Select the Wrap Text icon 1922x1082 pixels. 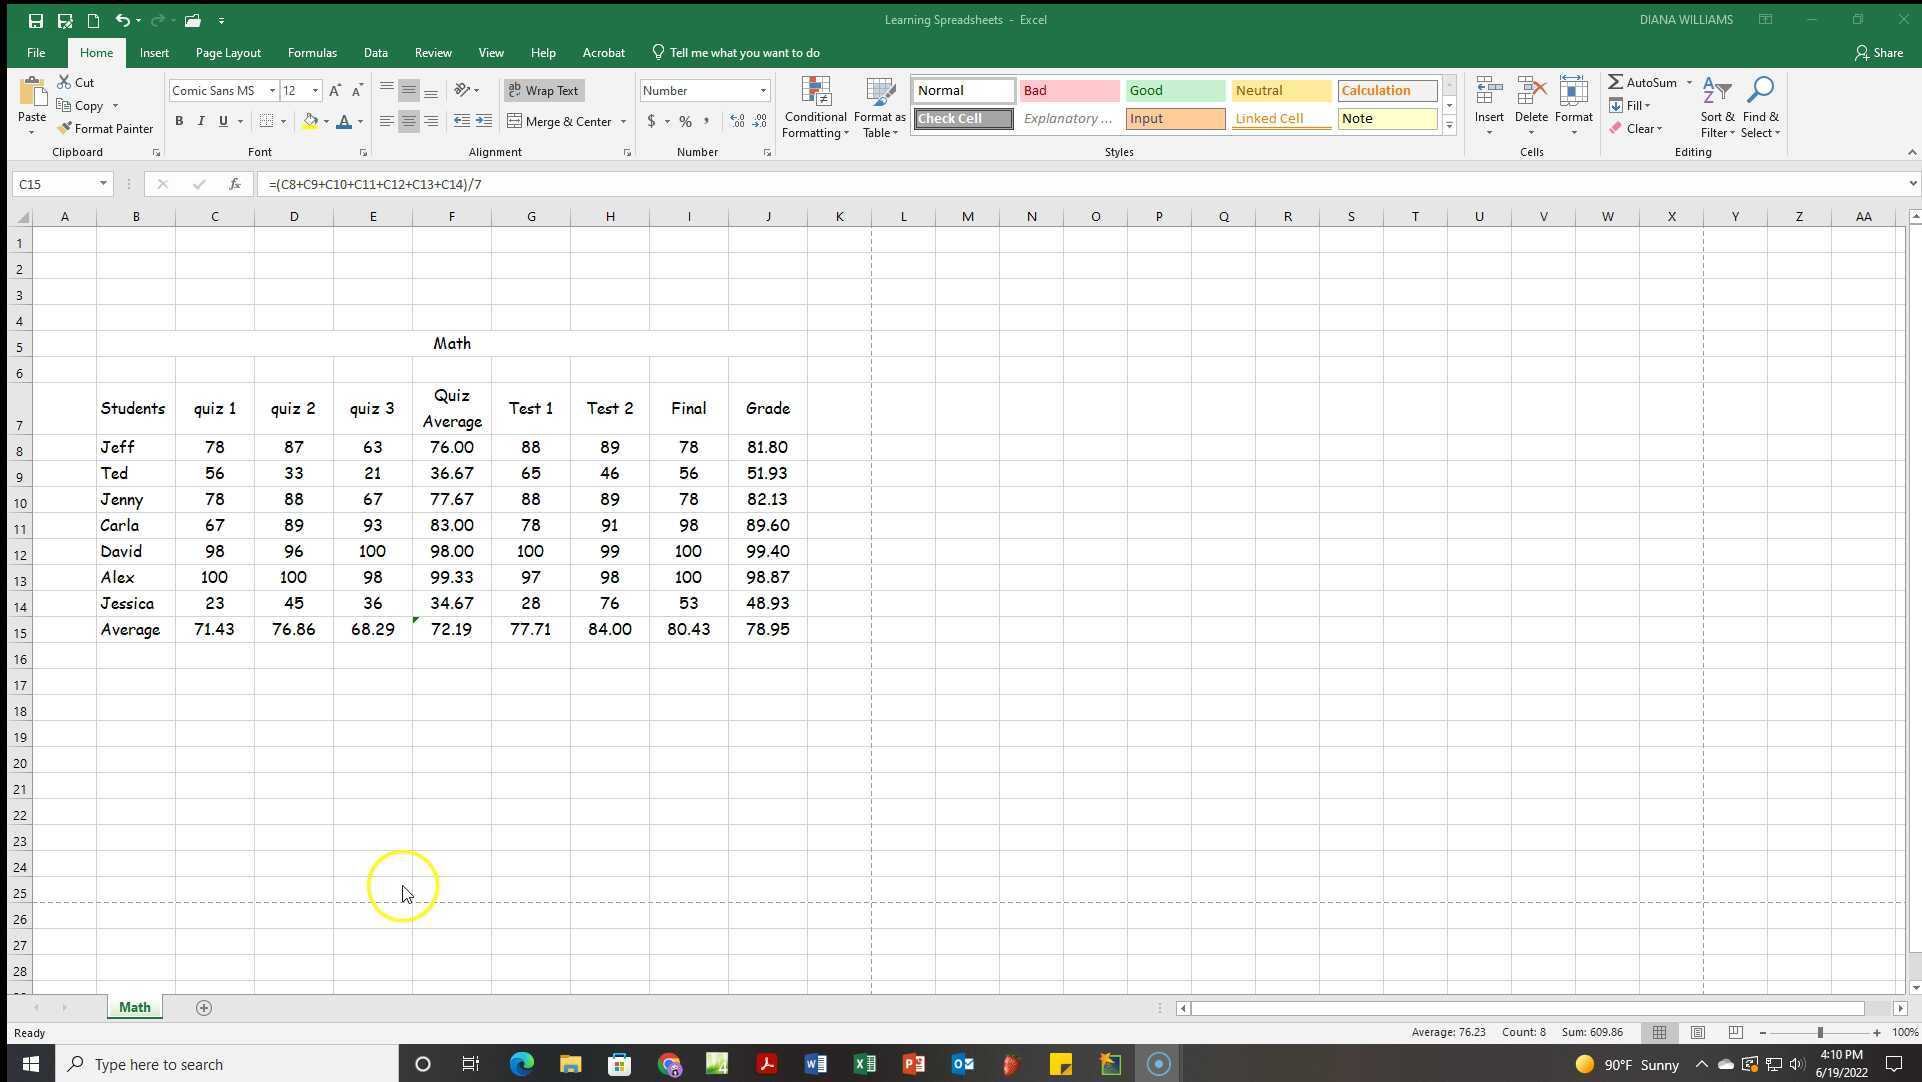point(543,90)
